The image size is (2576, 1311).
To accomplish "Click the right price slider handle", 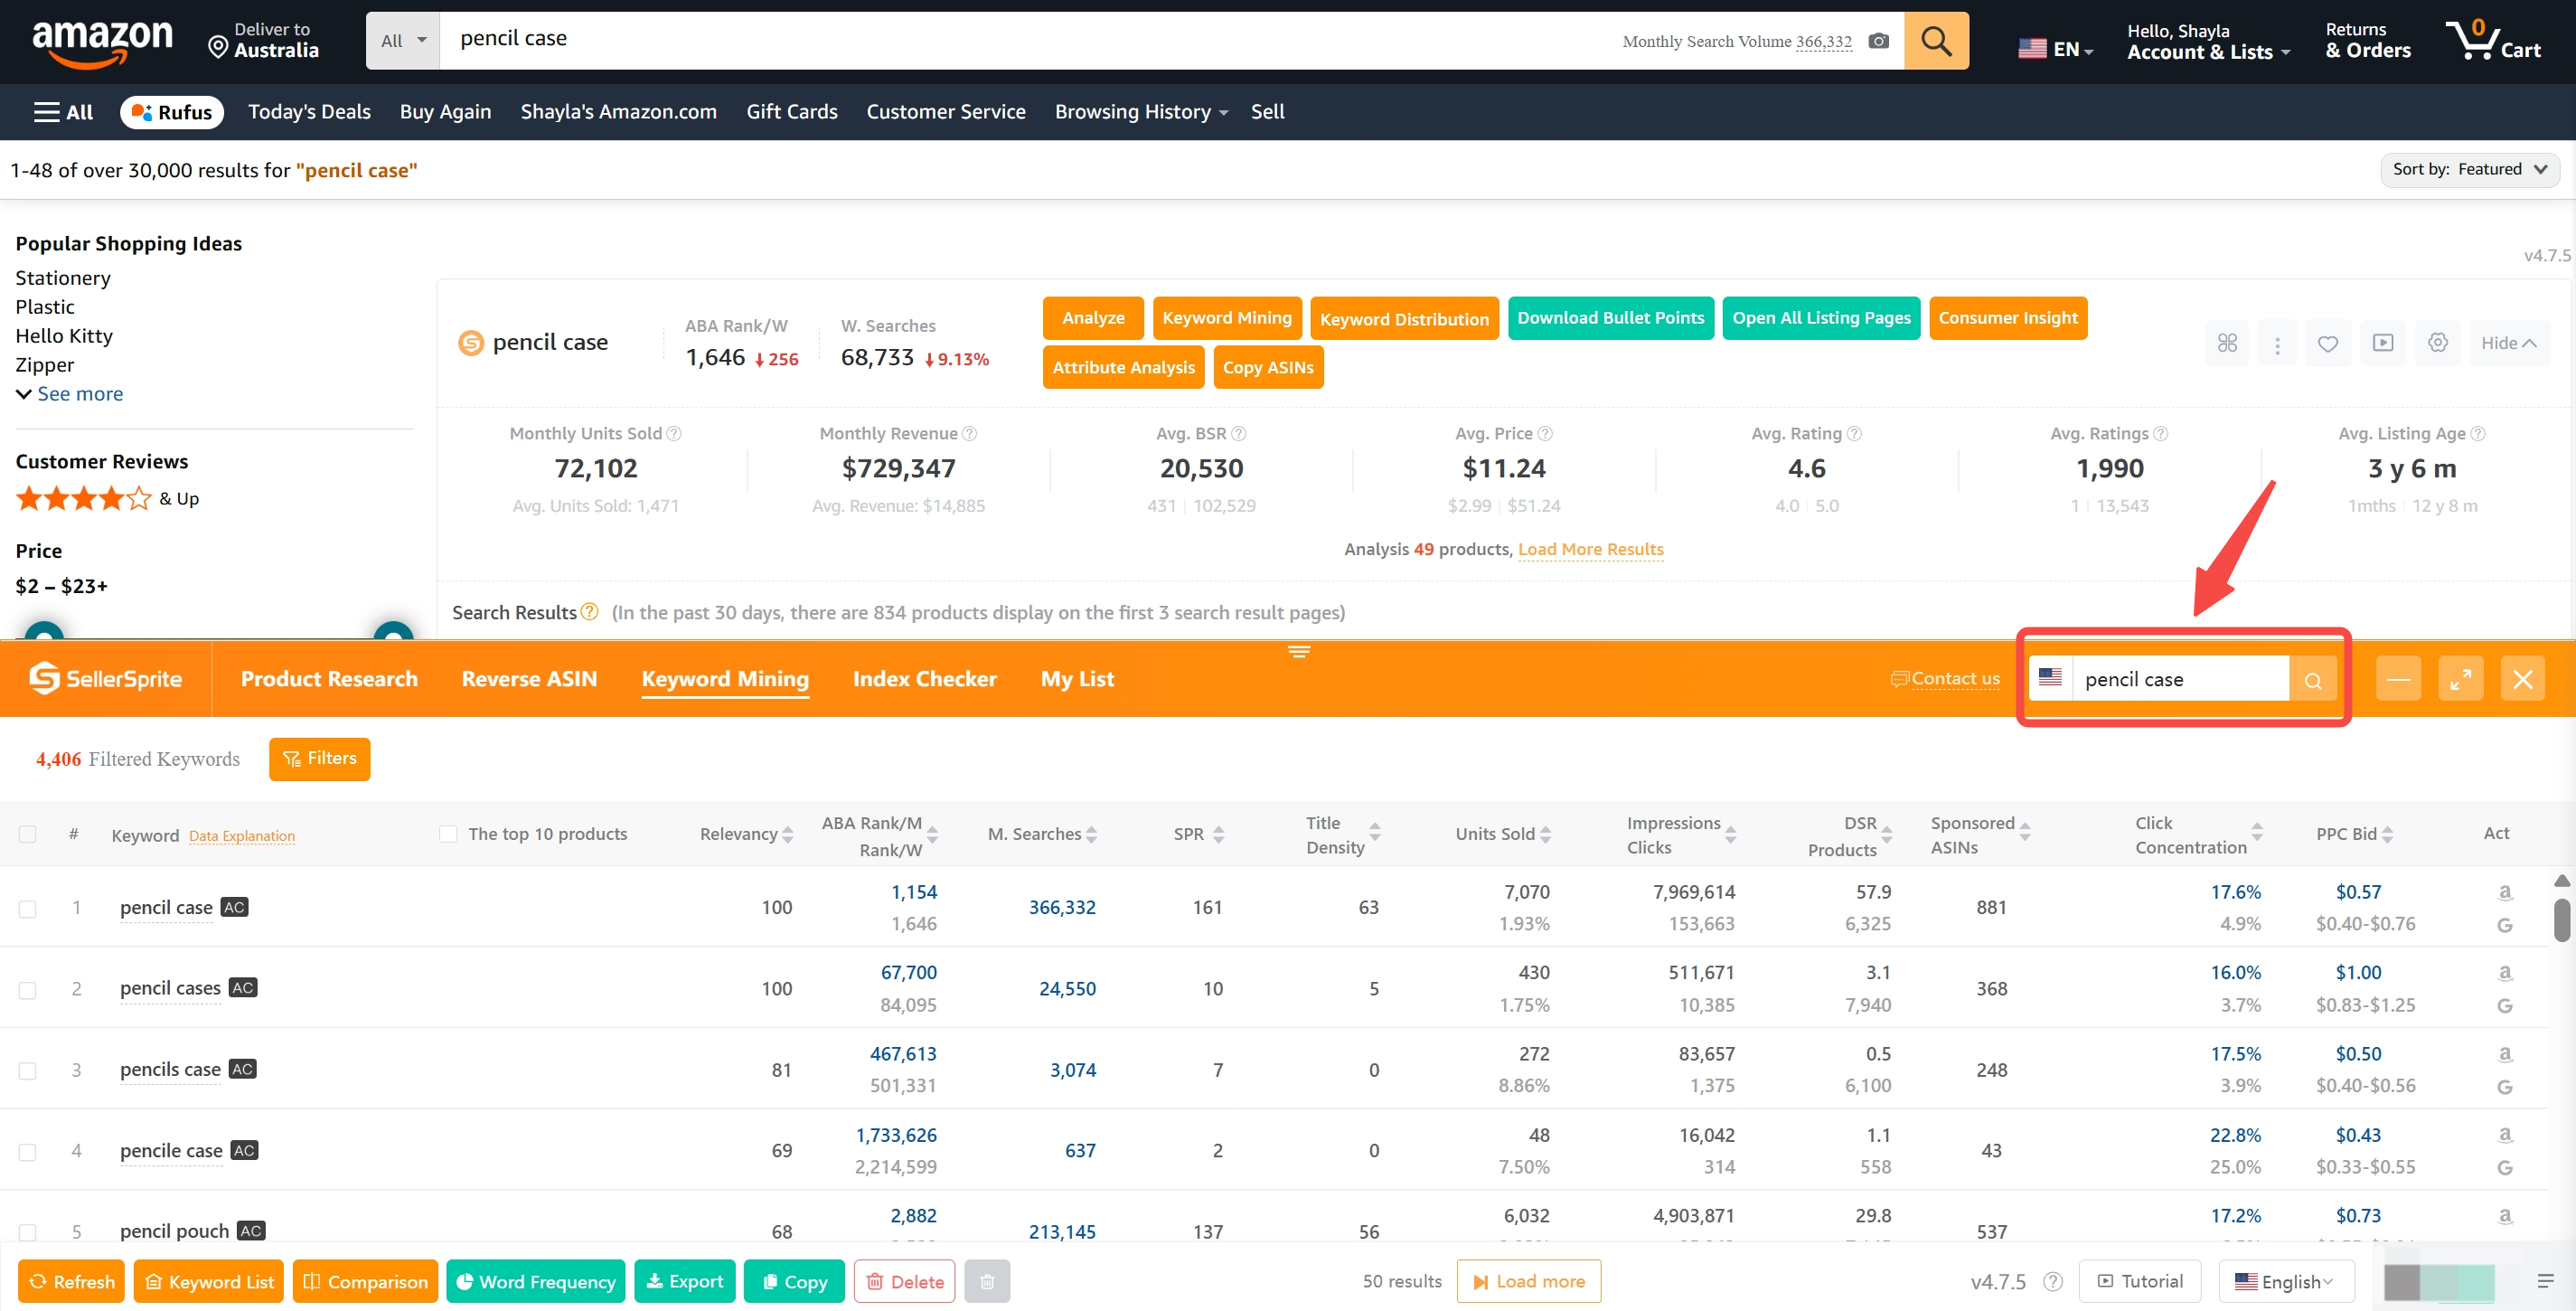I will point(393,633).
